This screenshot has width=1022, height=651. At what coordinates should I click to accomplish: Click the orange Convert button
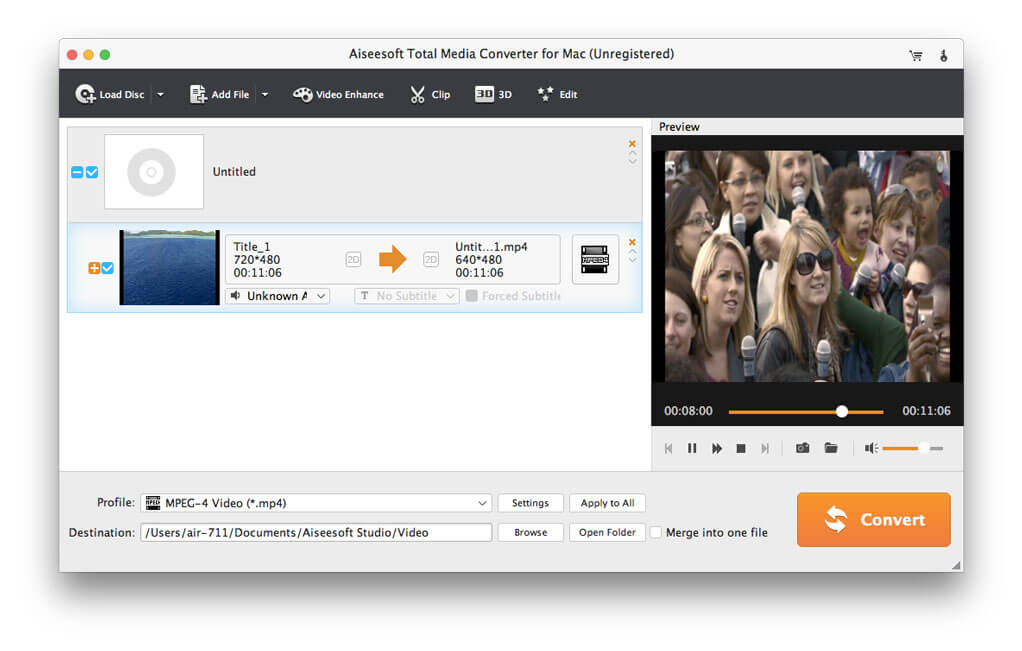click(x=873, y=519)
